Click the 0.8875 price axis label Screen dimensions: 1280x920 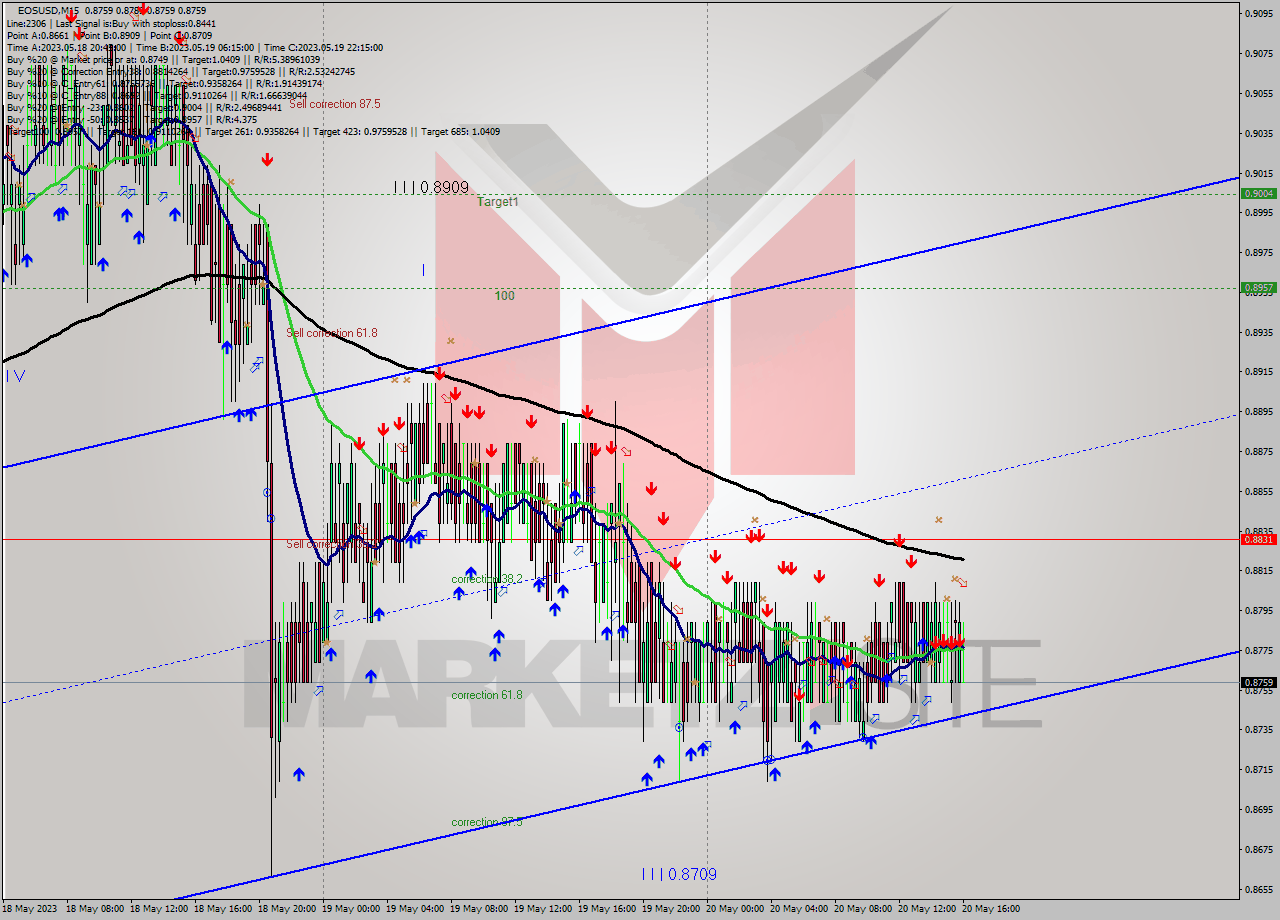tap(1258, 451)
